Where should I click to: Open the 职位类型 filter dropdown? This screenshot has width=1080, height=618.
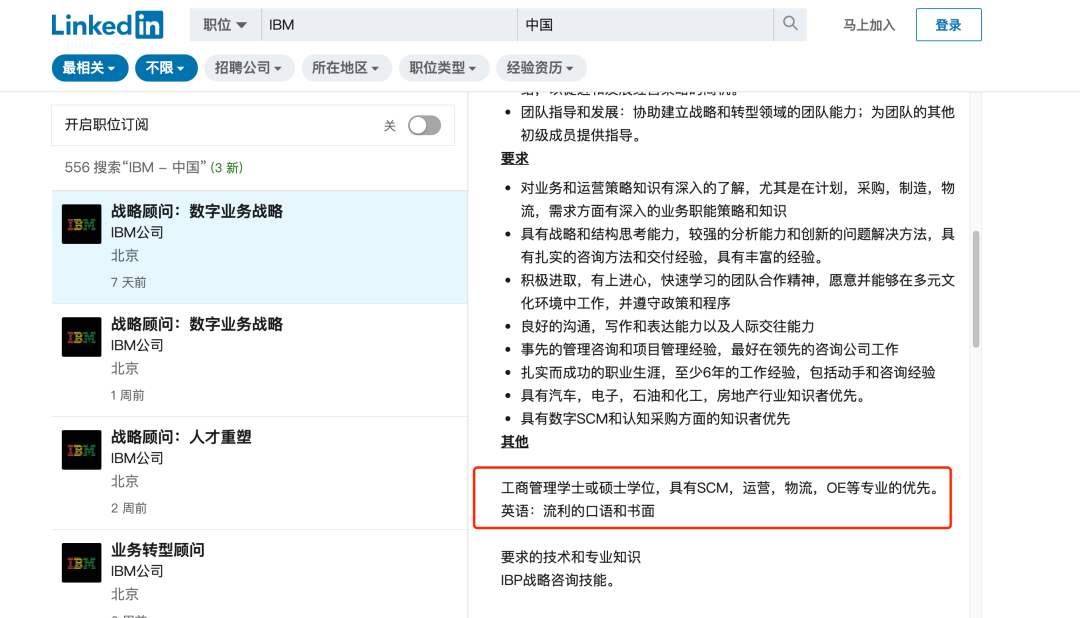(x=444, y=68)
